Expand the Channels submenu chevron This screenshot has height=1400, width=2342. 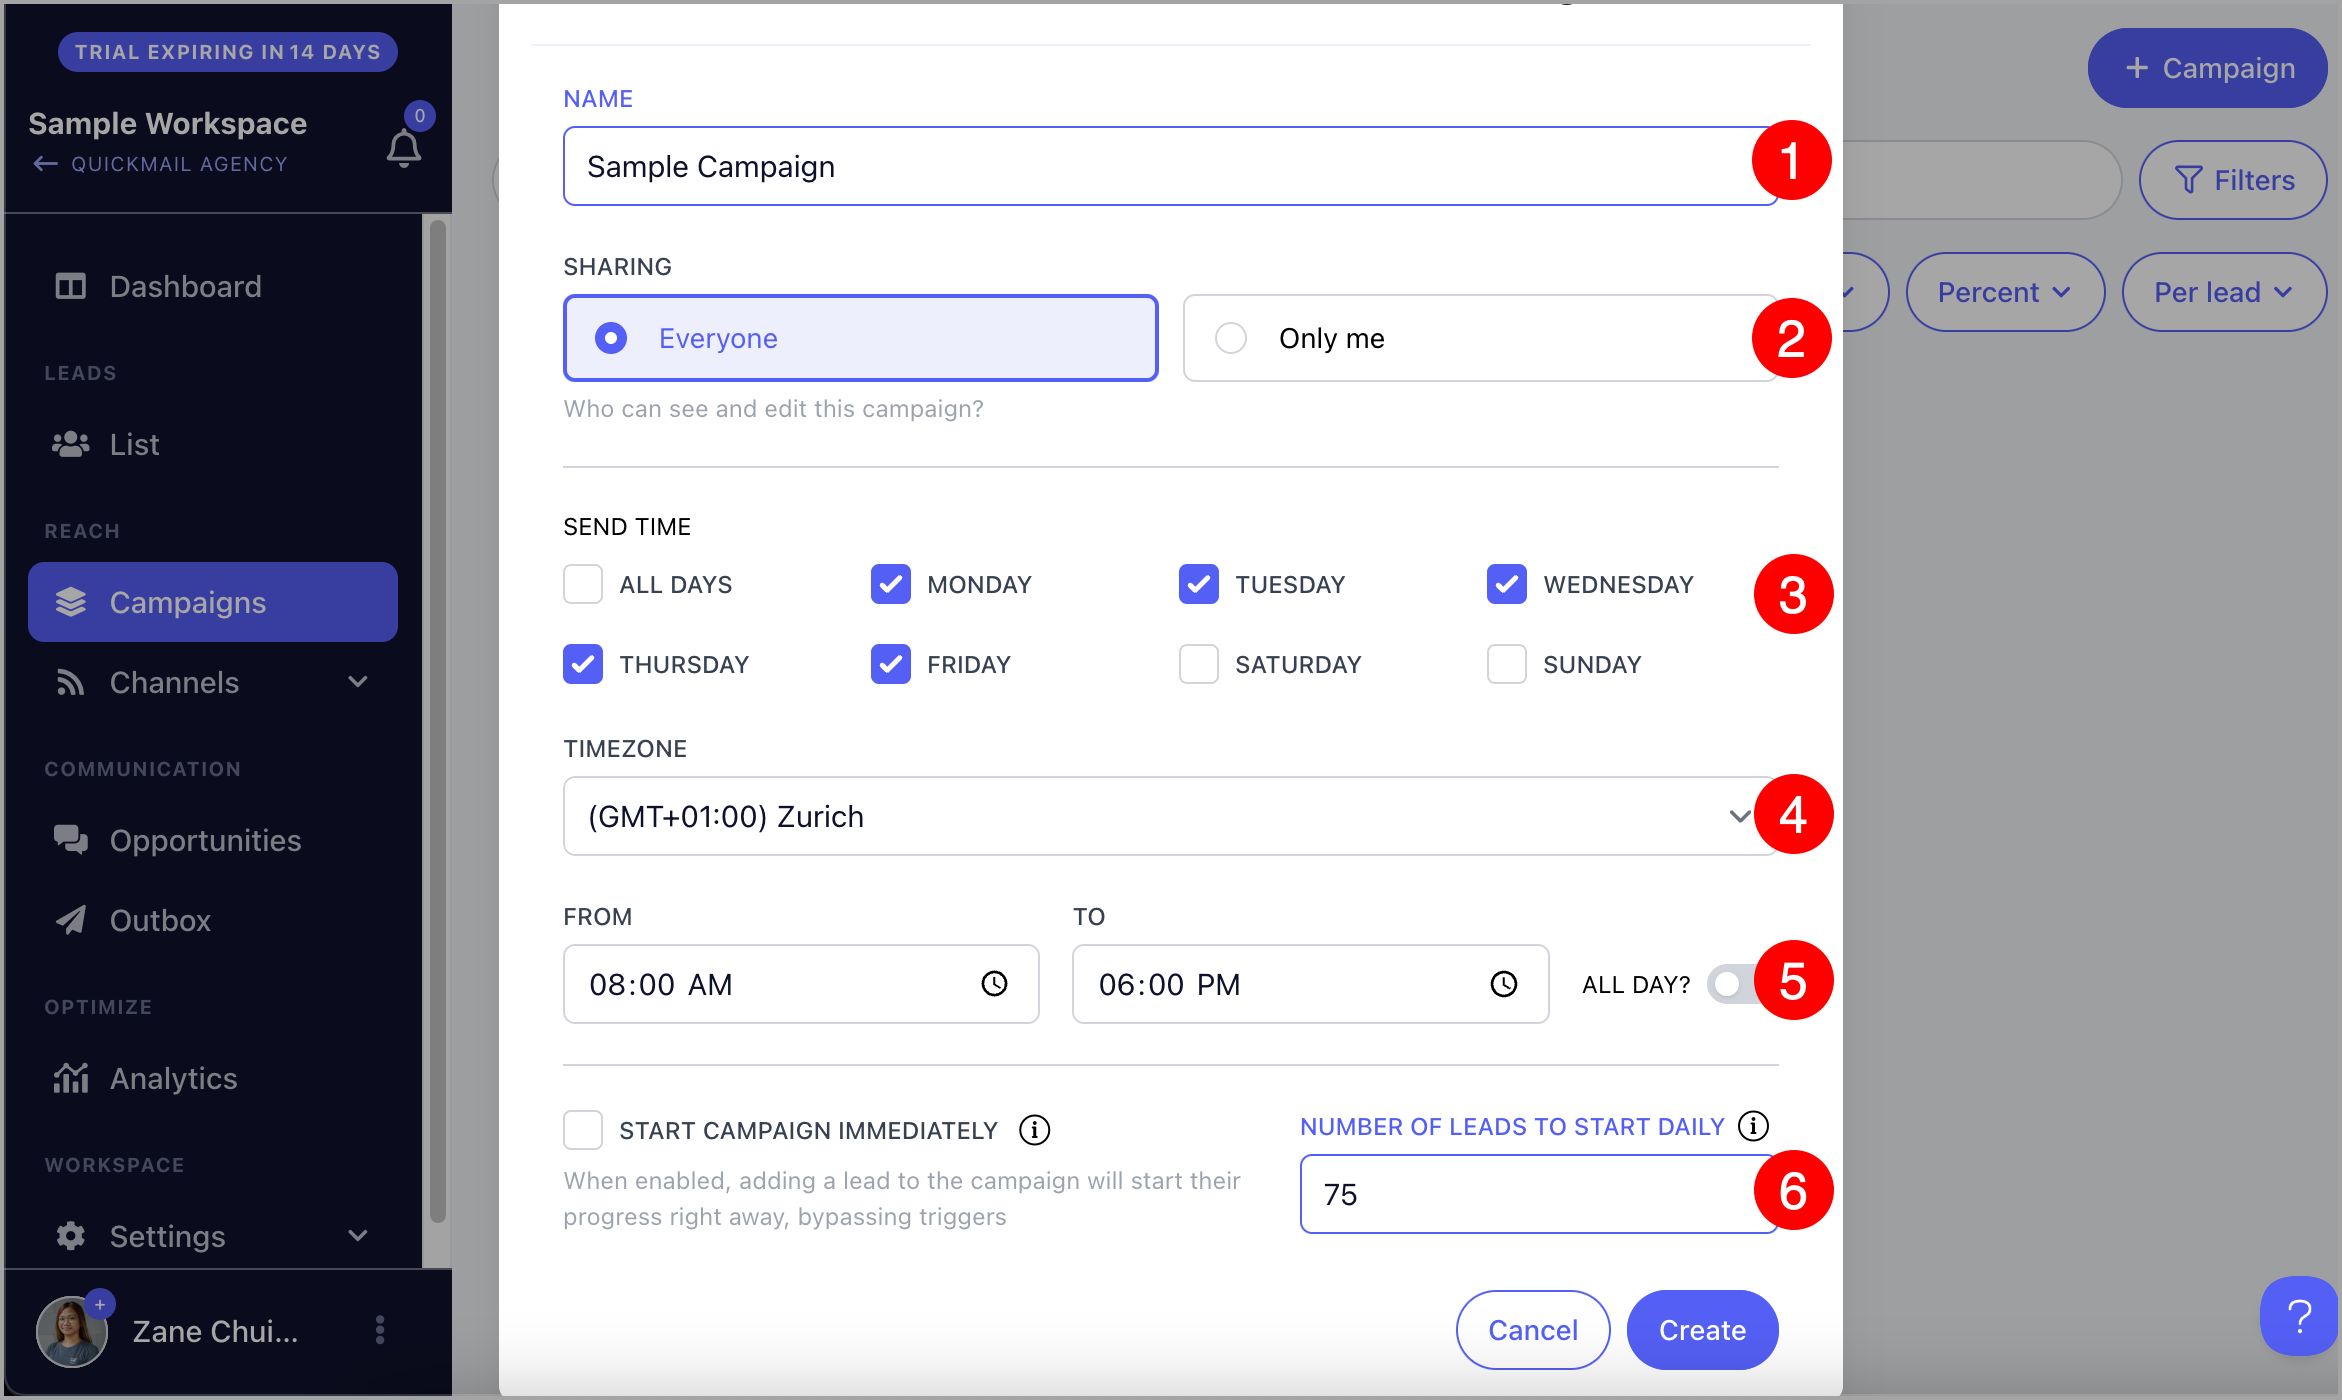[x=358, y=682]
